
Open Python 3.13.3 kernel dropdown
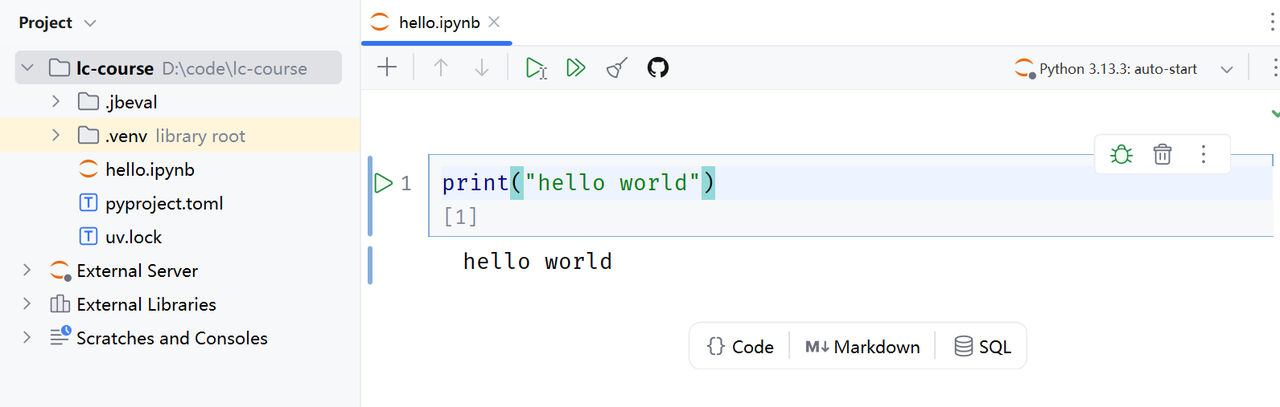pos(1125,69)
